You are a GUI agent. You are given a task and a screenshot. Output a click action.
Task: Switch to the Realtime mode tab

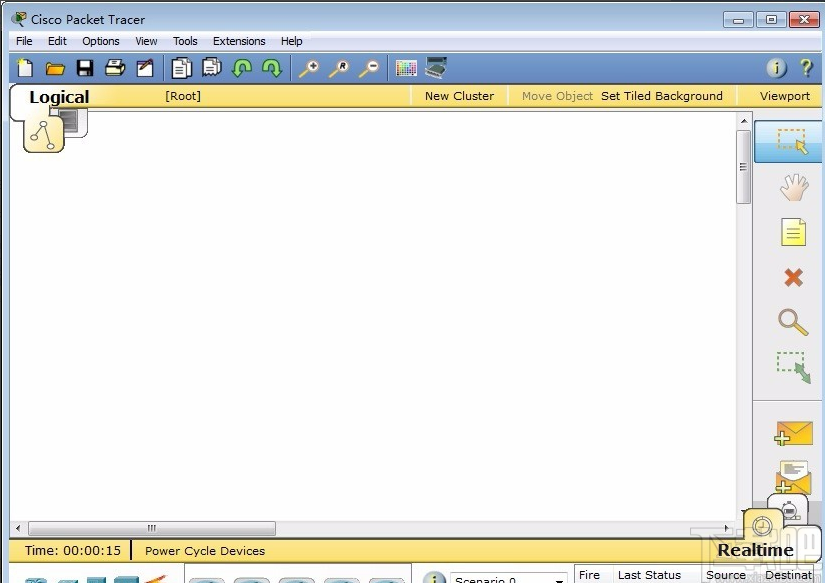(x=763, y=526)
